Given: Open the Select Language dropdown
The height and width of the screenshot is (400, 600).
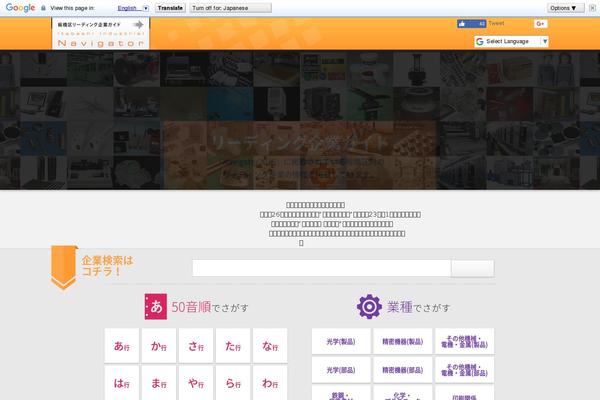Looking at the screenshot, I should click(512, 41).
